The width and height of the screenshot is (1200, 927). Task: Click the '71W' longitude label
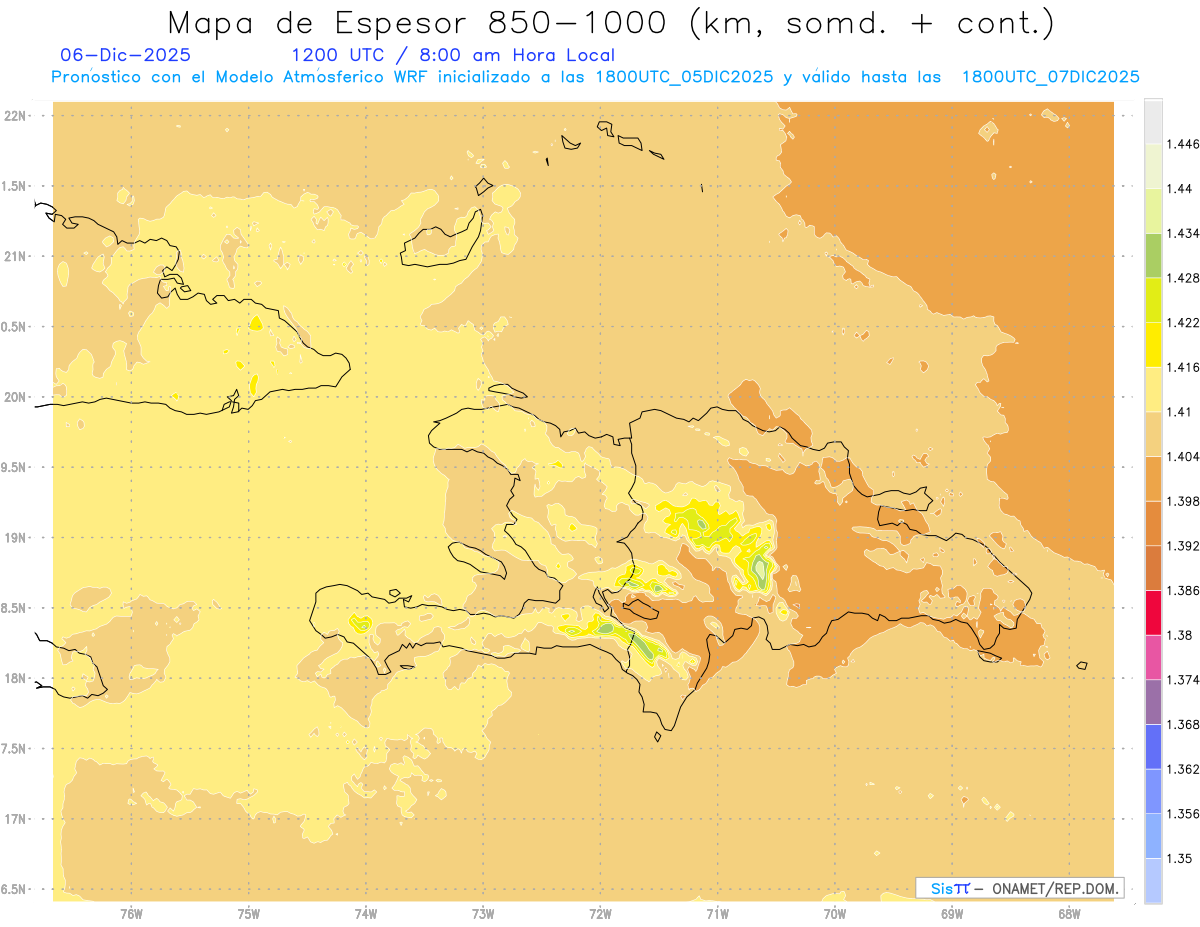pos(717,914)
